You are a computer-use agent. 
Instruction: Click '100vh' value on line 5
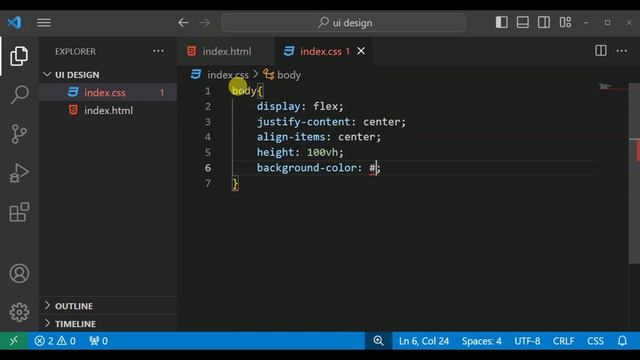[322, 152]
